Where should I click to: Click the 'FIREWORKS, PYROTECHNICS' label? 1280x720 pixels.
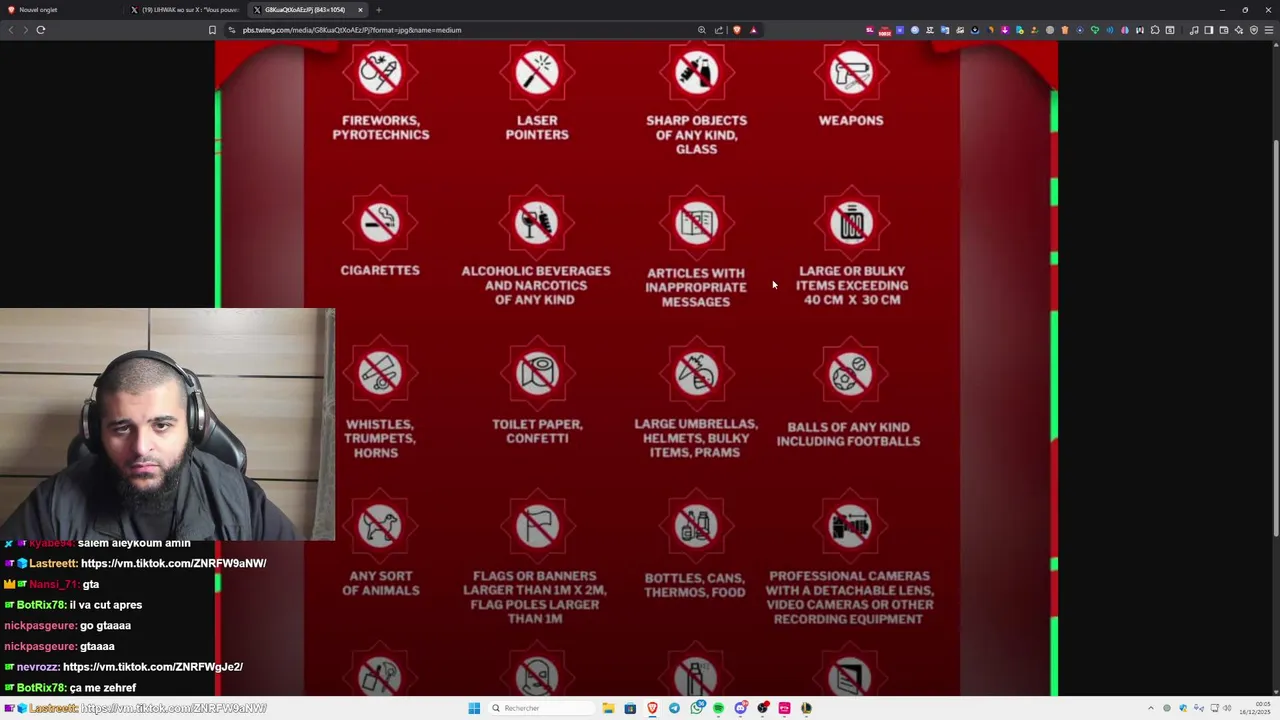(x=381, y=127)
